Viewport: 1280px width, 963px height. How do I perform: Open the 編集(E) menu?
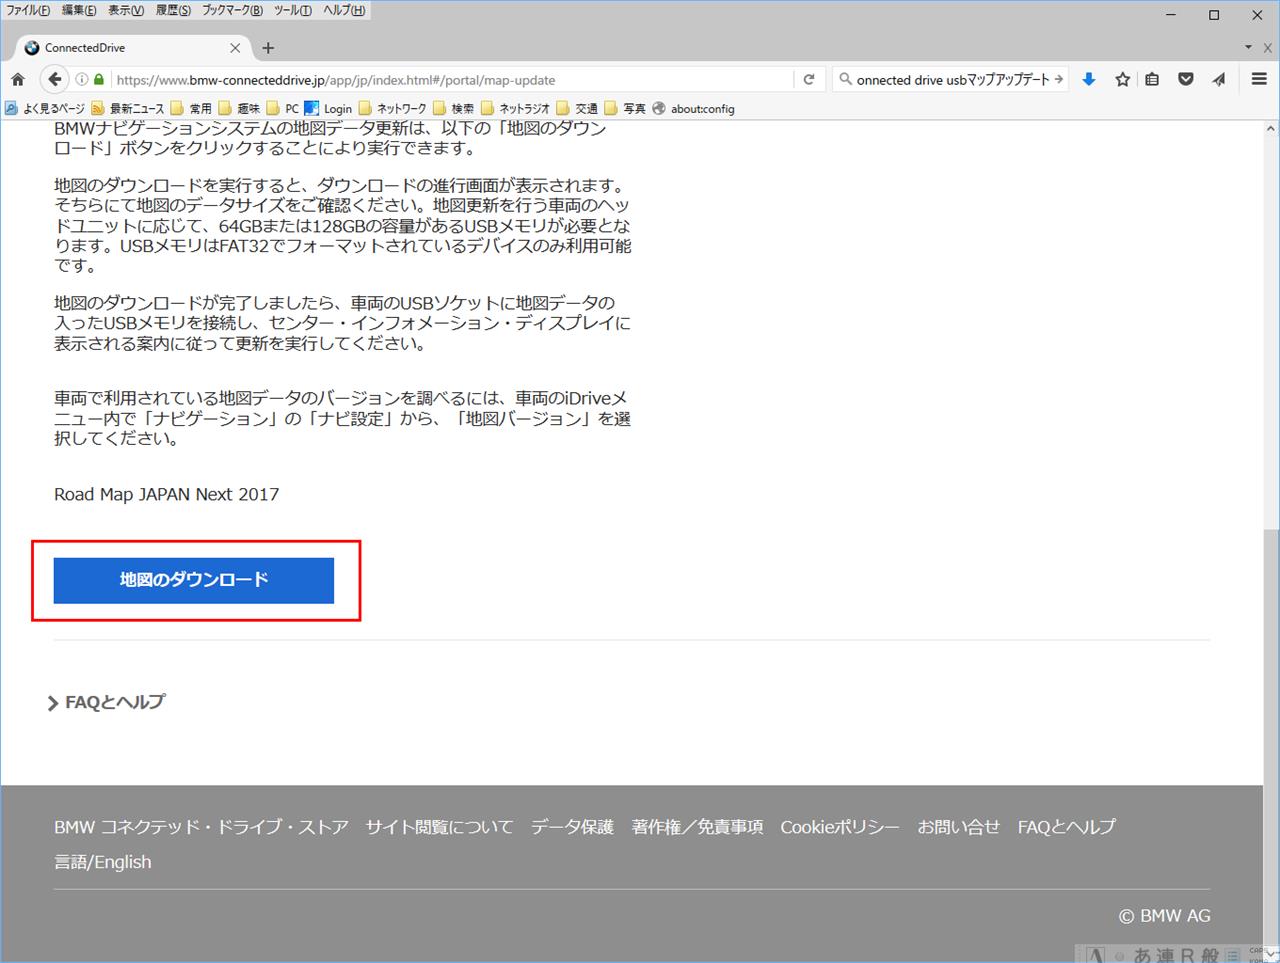[79, 10]
